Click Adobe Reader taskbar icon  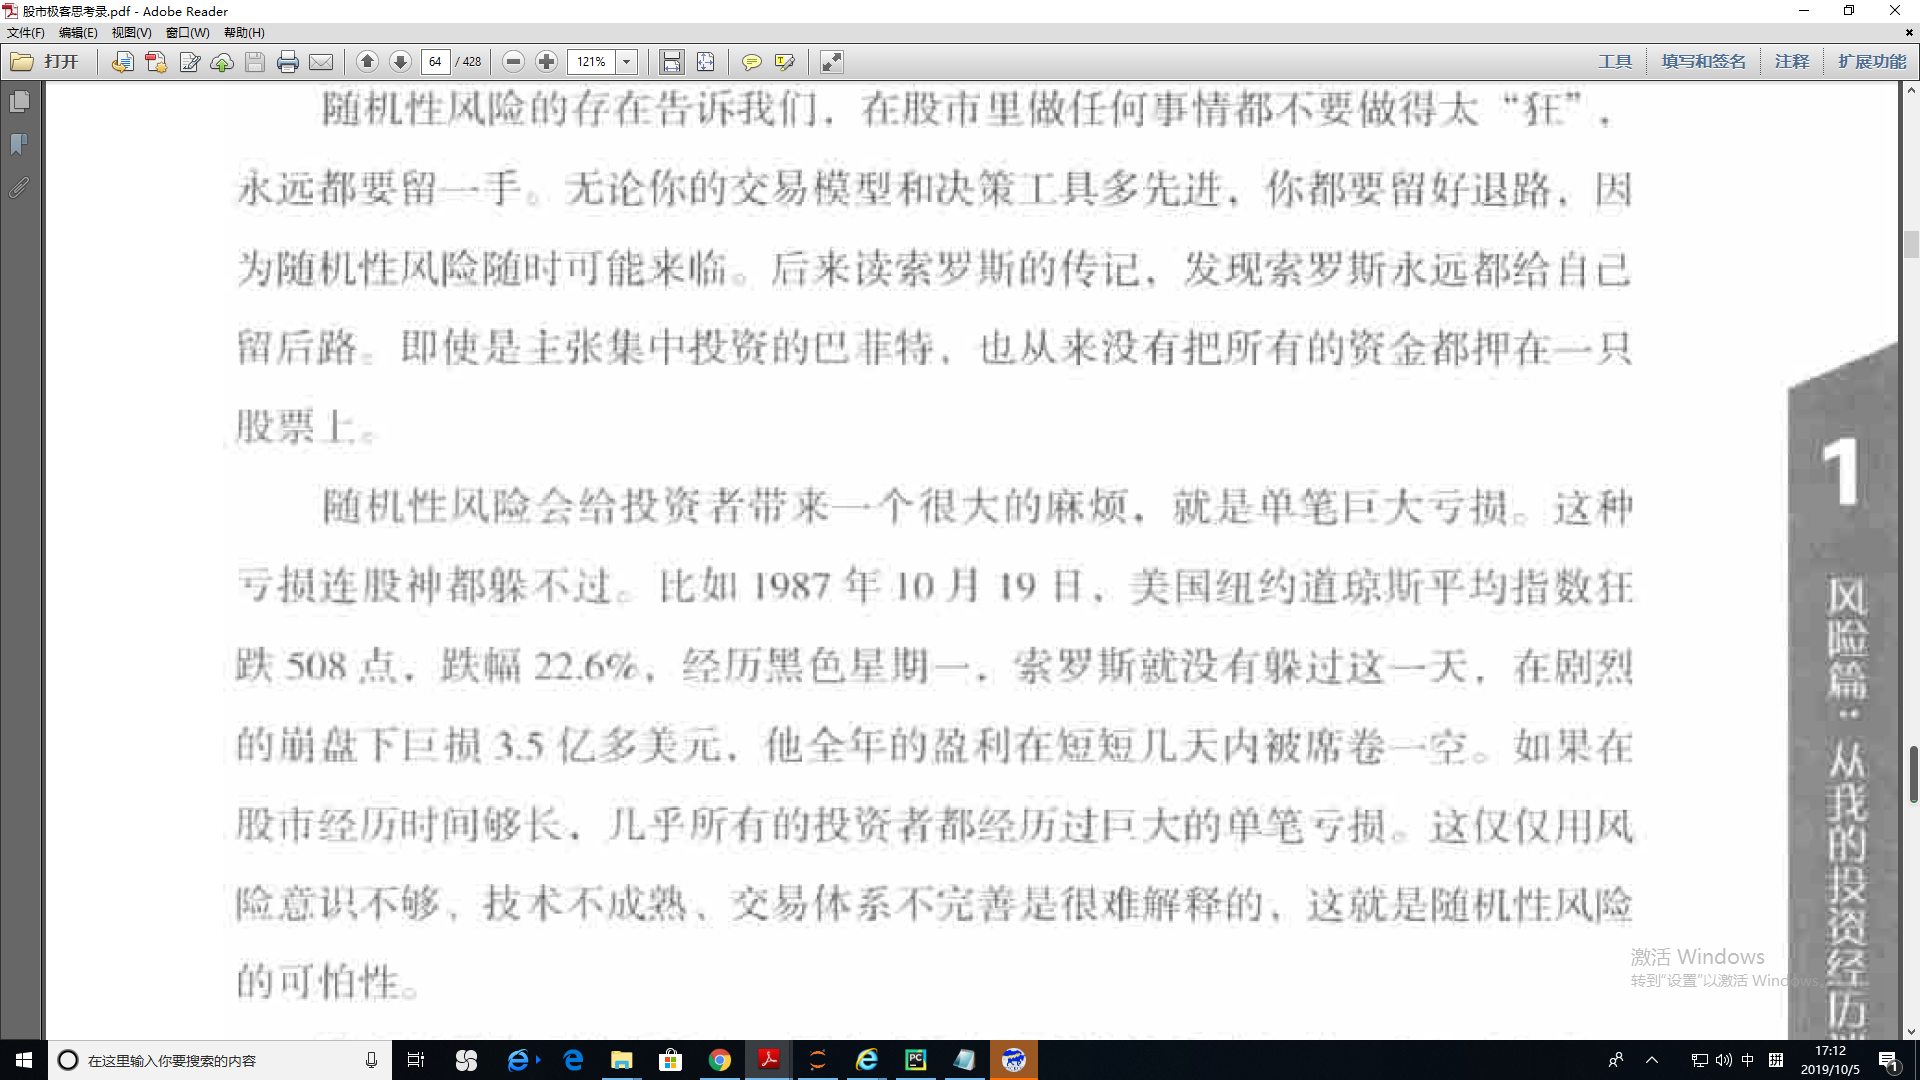768,1060
